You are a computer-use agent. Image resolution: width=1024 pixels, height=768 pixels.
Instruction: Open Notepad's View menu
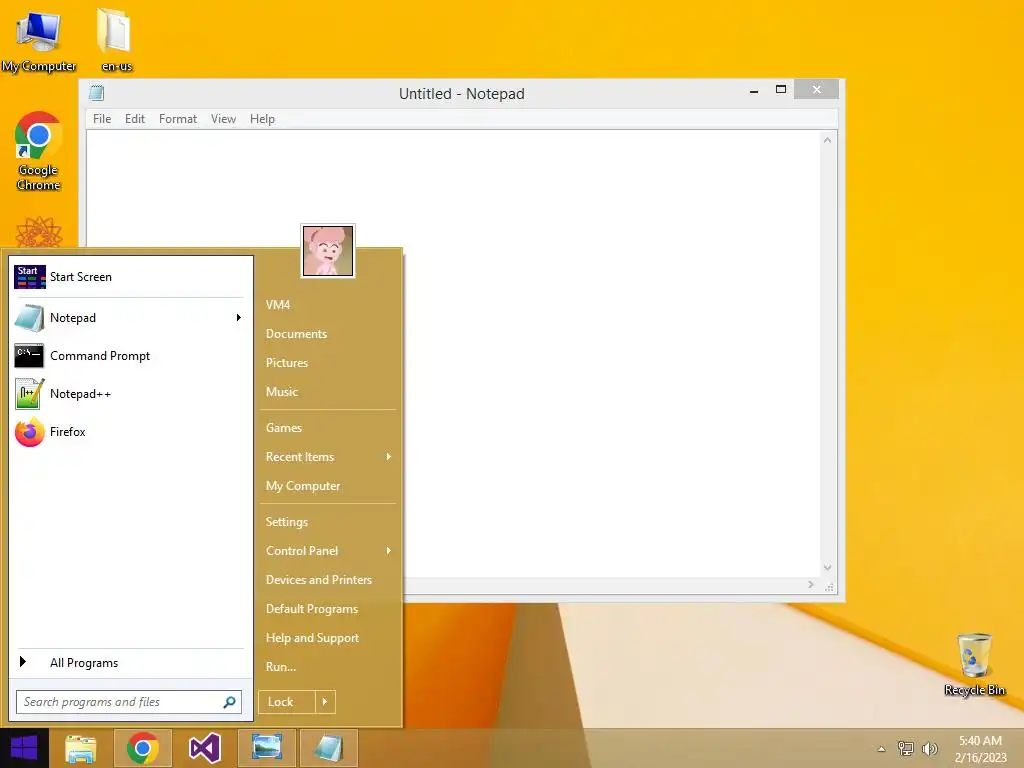(x=223, y=119)
